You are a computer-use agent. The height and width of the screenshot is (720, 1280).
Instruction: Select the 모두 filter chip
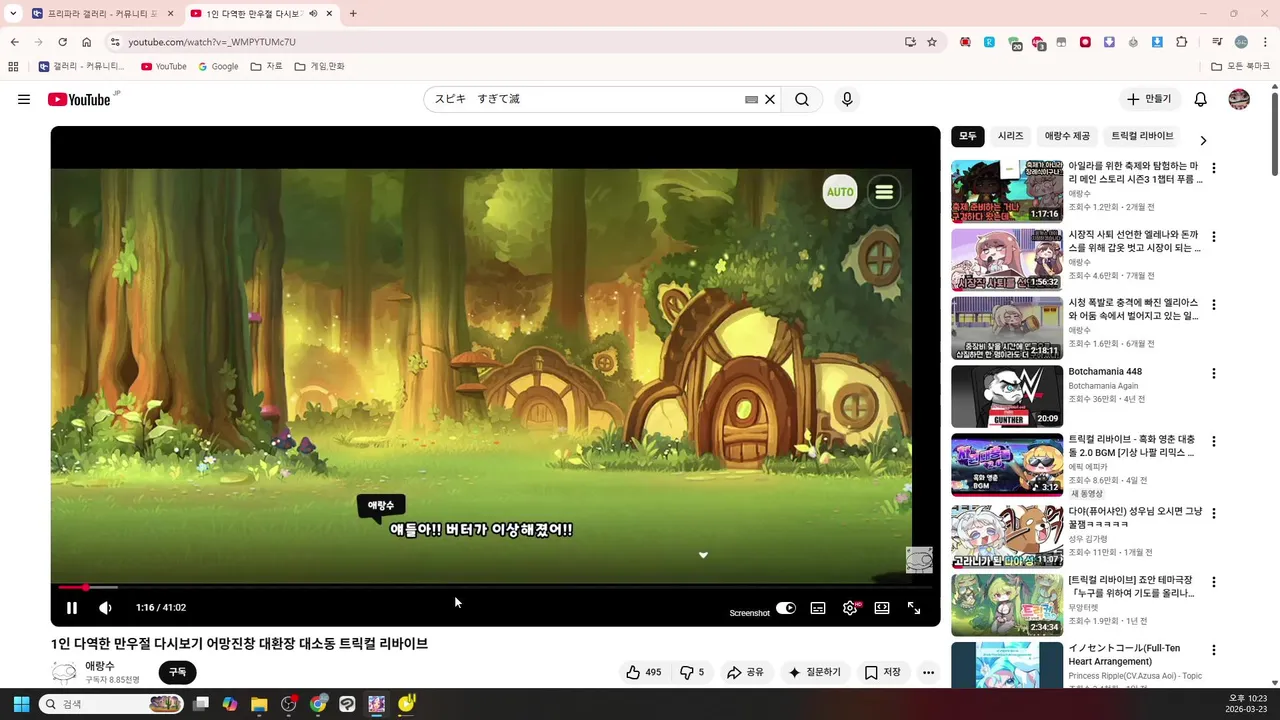[968, 136]
